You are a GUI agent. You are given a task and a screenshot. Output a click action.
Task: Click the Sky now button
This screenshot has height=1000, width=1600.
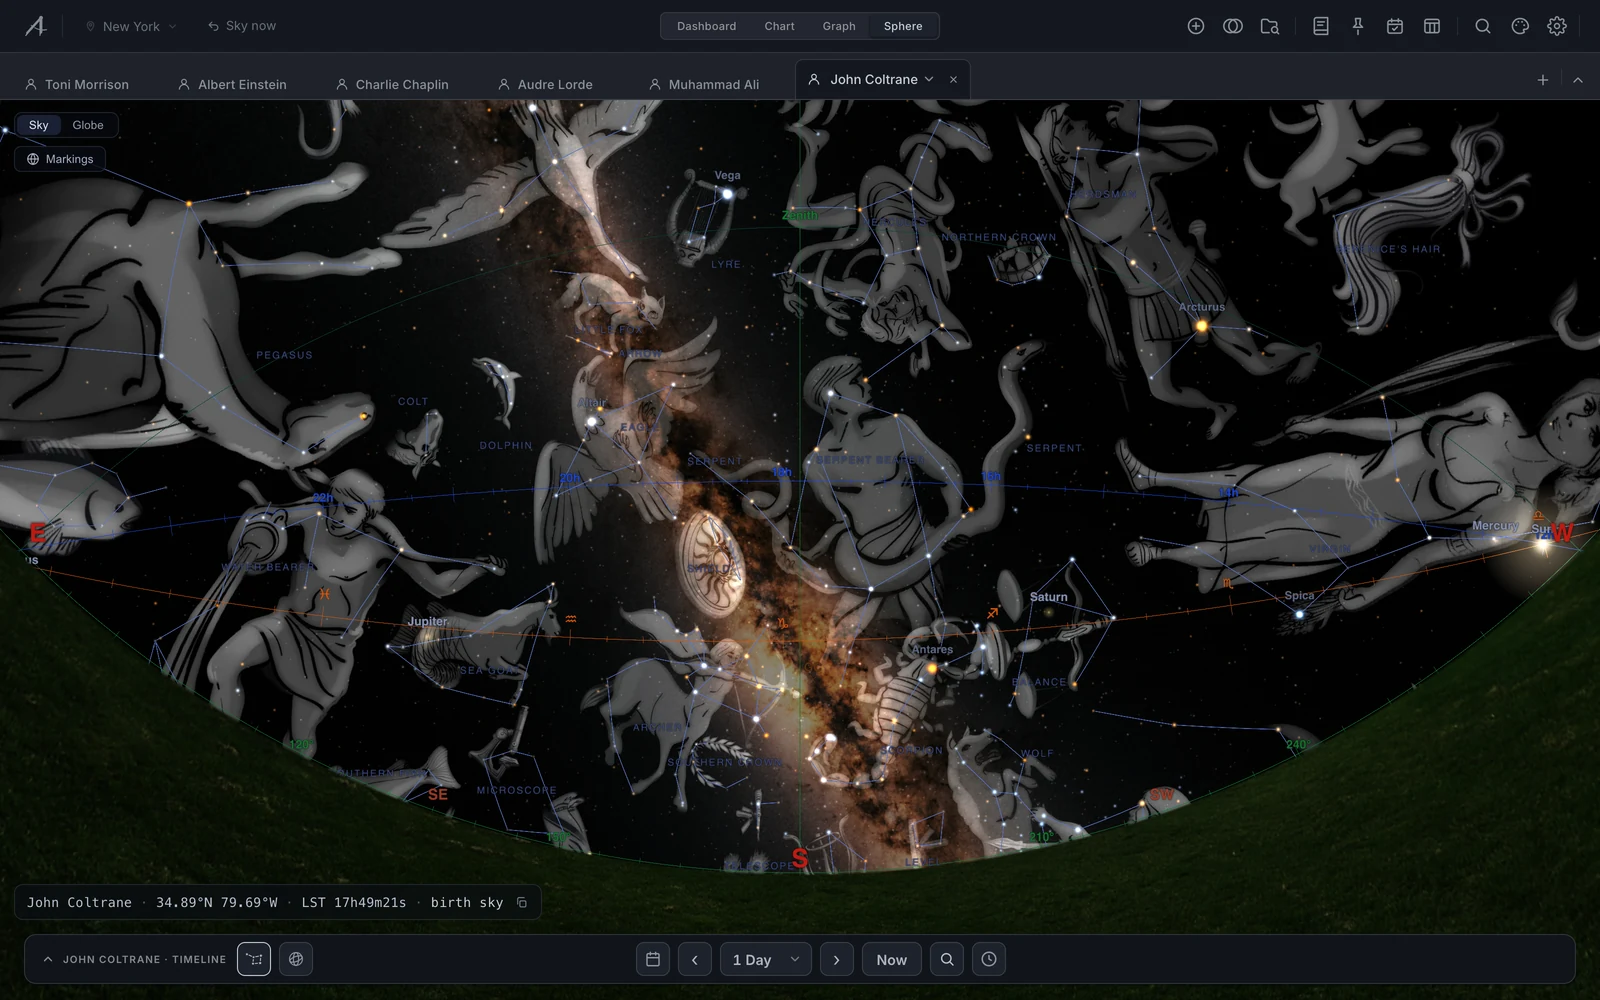pyautogui.click(x=242, y=26)
